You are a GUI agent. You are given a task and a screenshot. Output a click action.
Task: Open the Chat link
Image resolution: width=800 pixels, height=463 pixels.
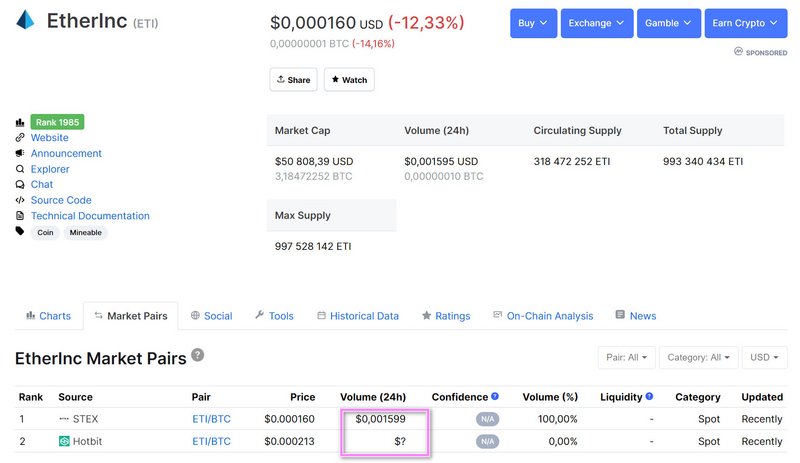click(42, 184)
